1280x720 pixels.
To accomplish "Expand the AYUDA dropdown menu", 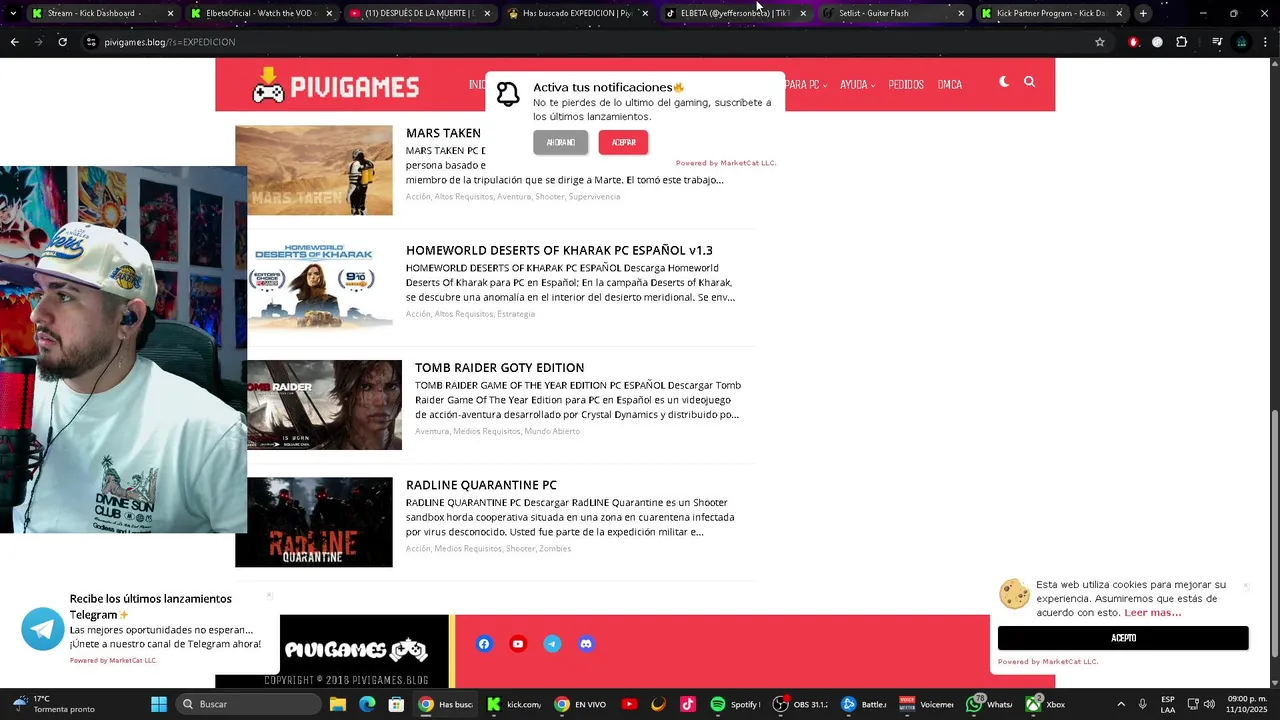I will click(x=857, y=85).
